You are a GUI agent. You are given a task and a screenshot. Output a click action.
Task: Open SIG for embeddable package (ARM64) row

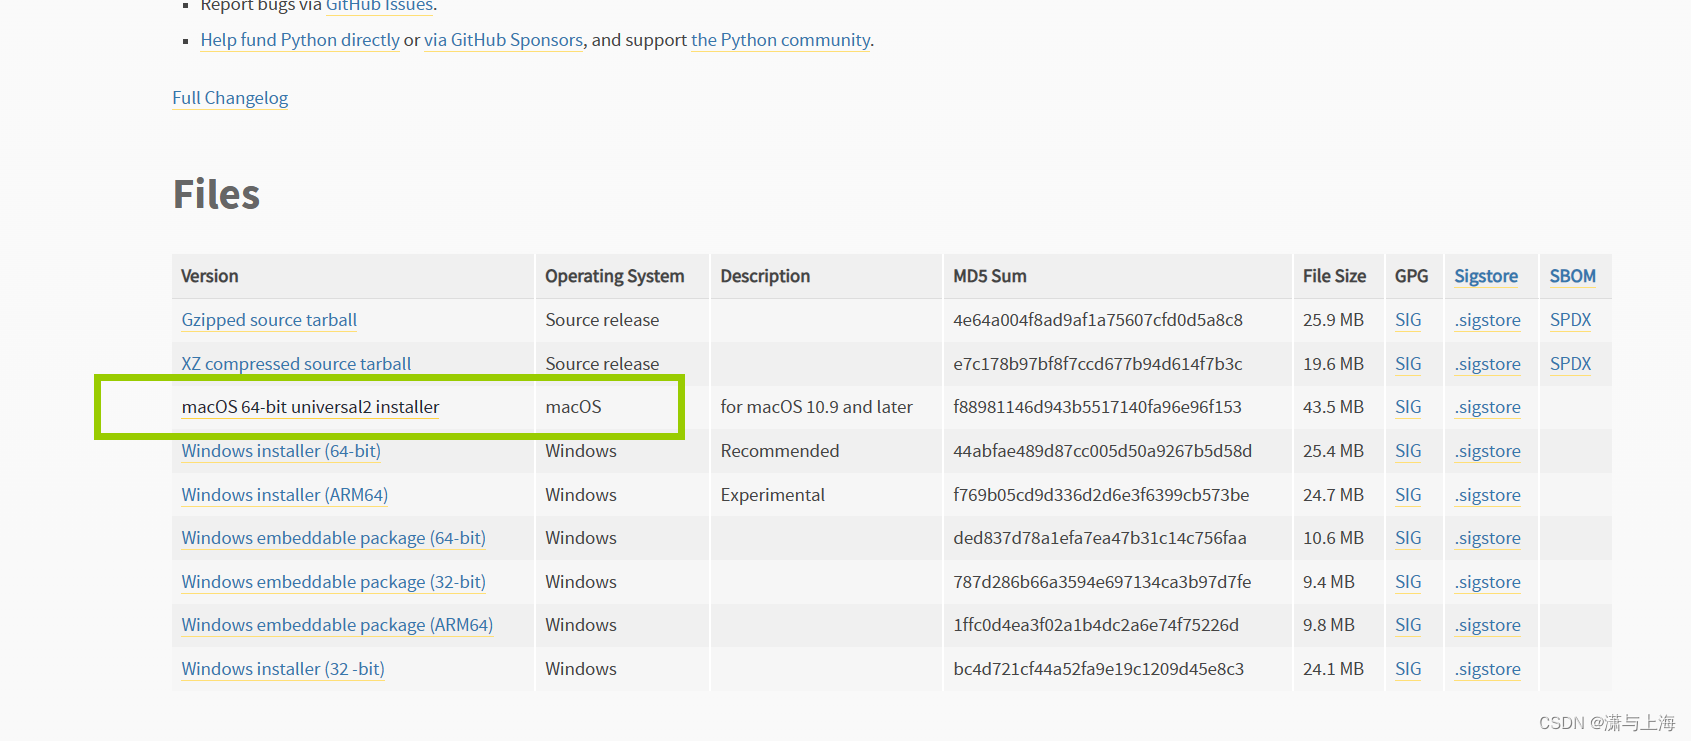tap(1408, 625)
